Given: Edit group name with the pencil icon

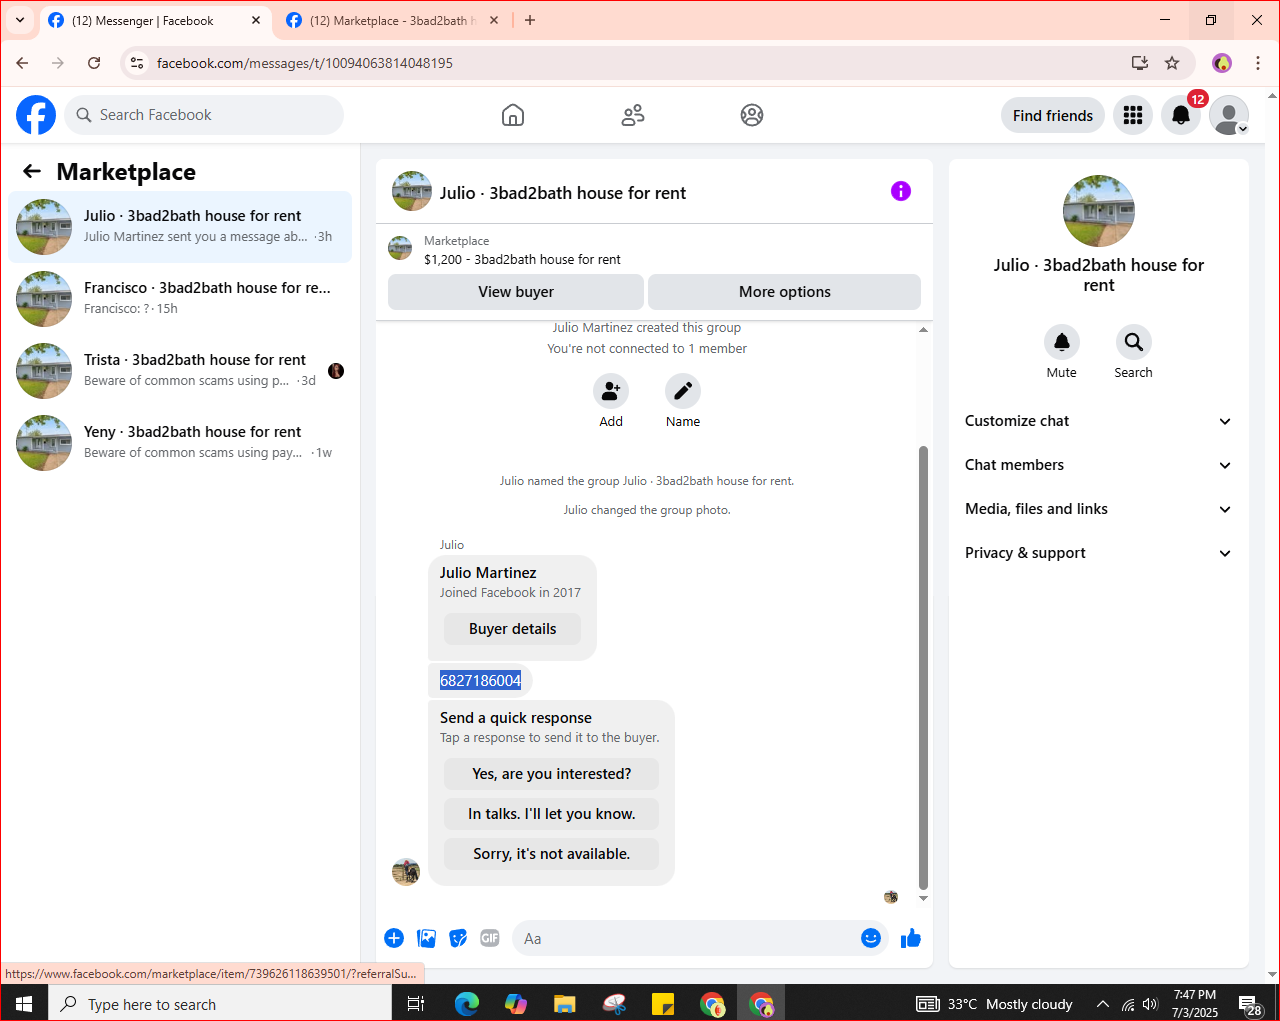Looking at the screenshot, I should pos(683,392).
